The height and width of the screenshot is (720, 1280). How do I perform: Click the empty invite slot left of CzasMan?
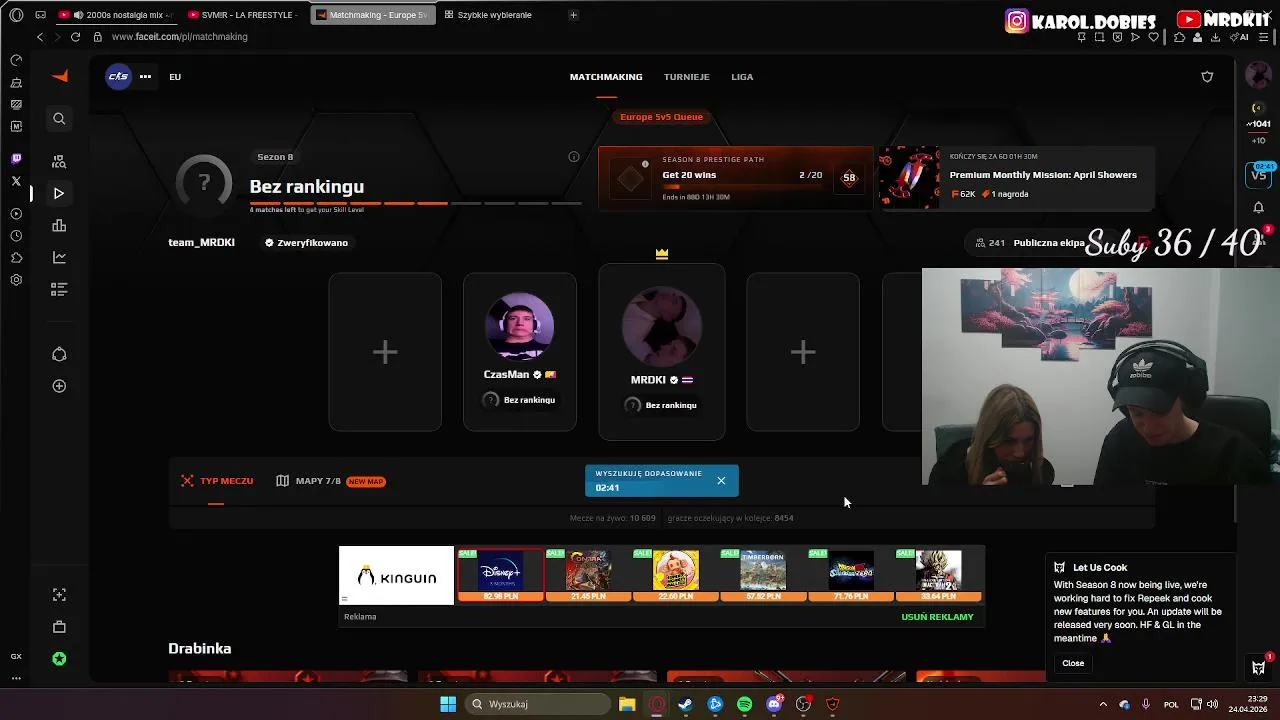point(385,352)
